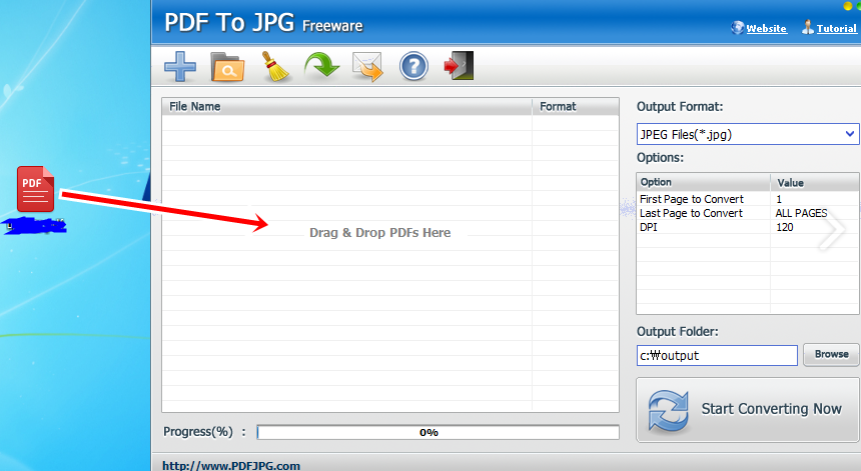Image resolution: width=861 pixels, height=471 pixels.
Task: Click Start Converting Now button
Action: (747, 410)
